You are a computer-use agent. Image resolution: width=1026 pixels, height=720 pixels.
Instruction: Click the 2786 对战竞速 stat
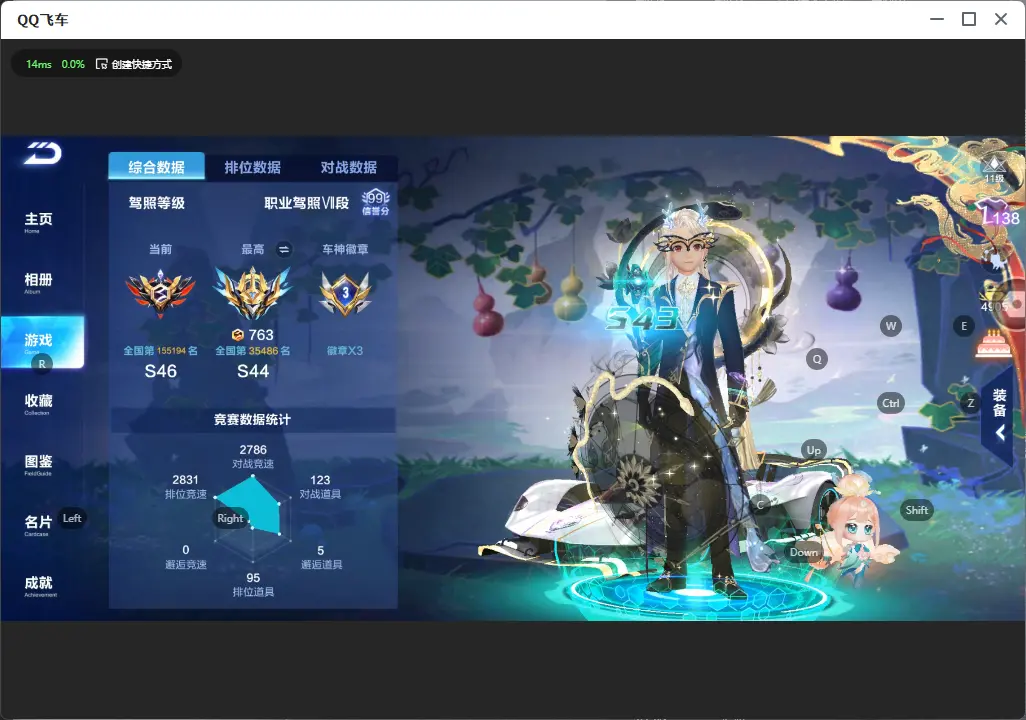[x=253, y=456]
